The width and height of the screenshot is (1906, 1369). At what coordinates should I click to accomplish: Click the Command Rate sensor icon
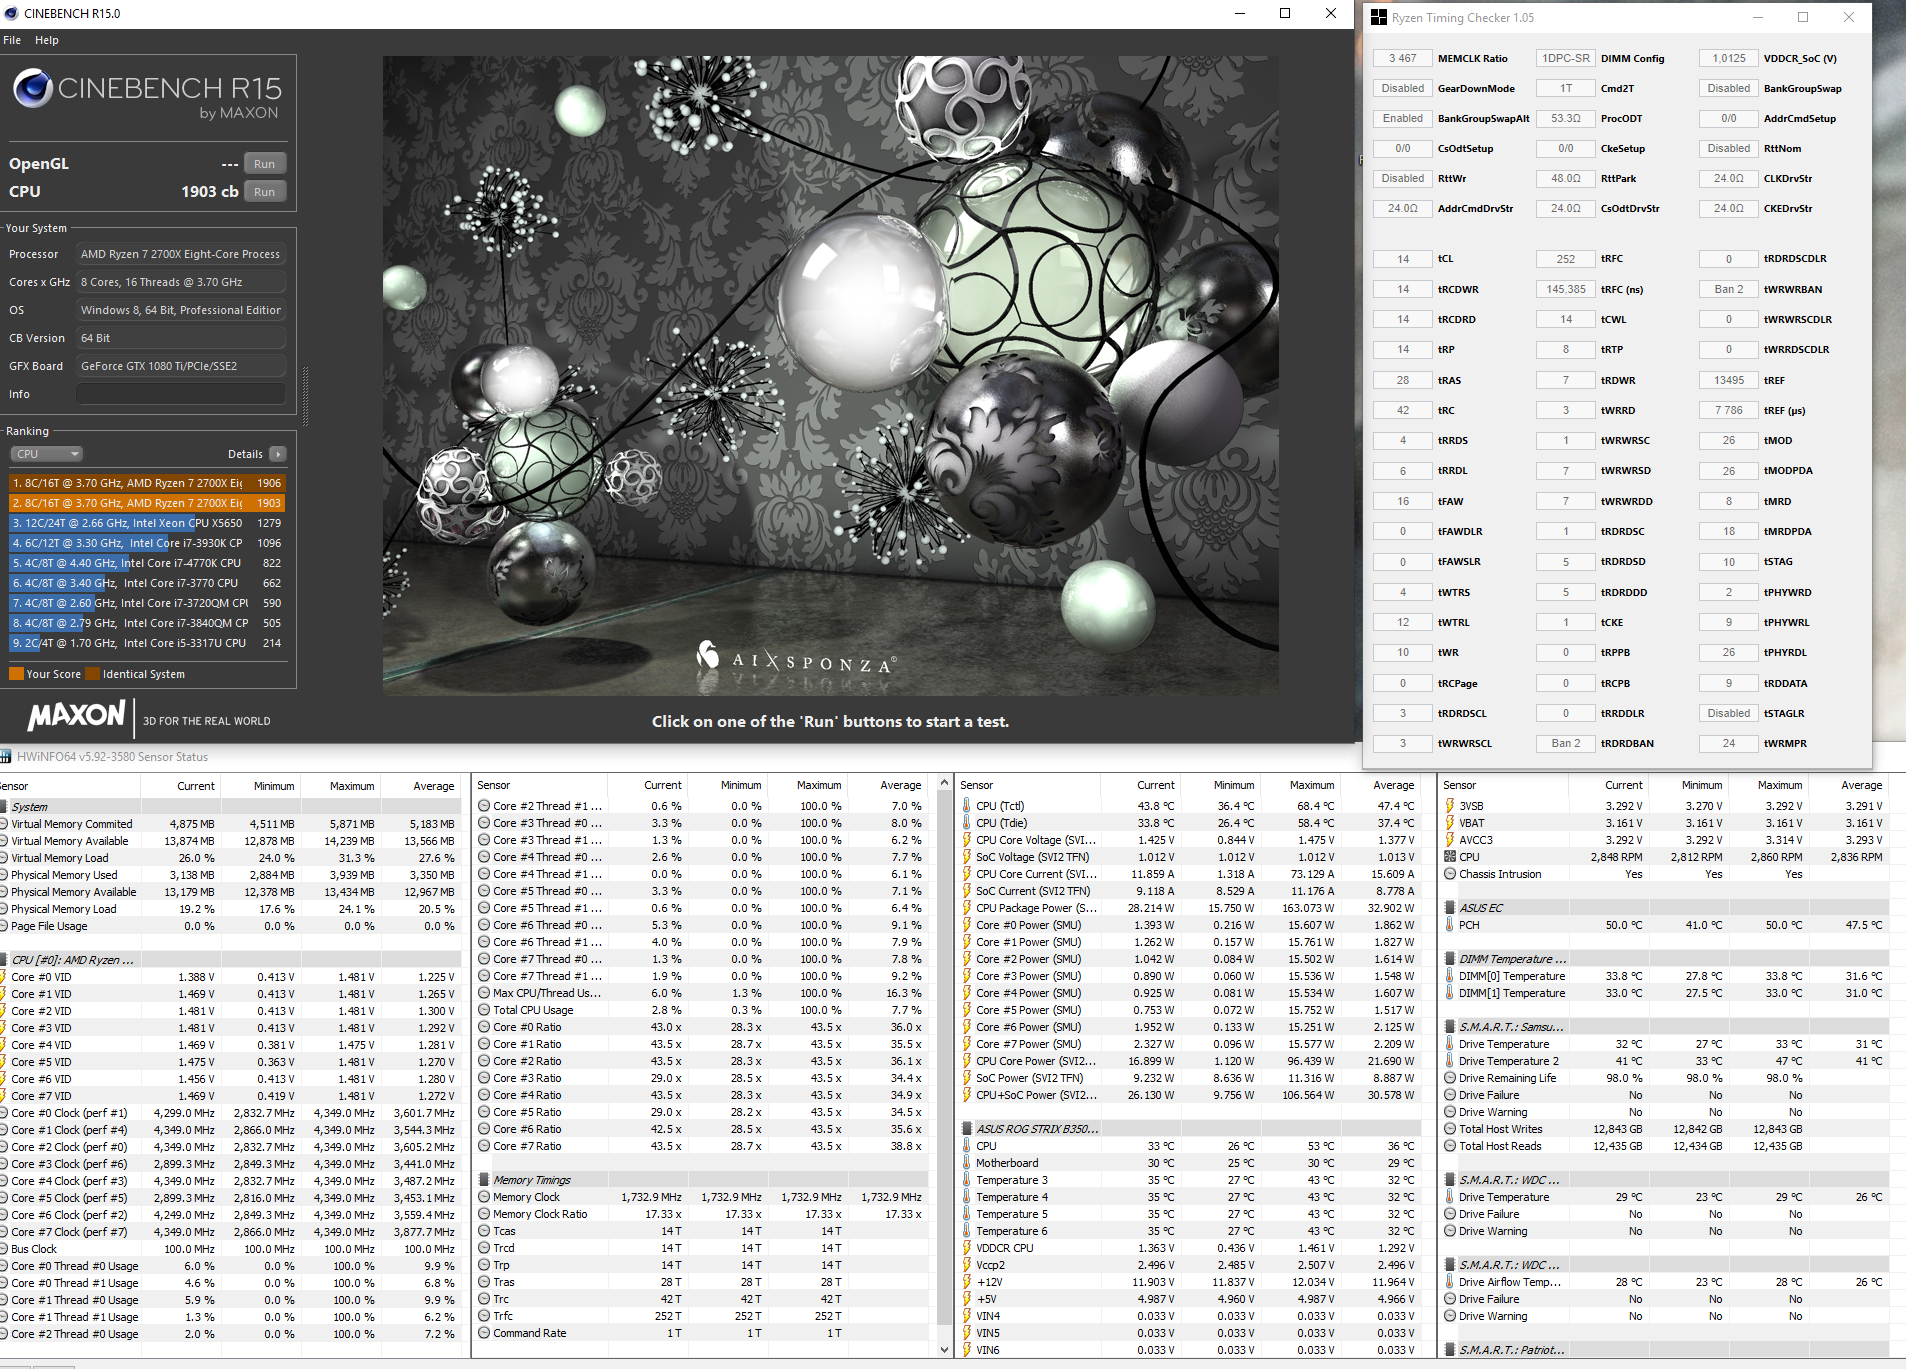(484, 1333)
